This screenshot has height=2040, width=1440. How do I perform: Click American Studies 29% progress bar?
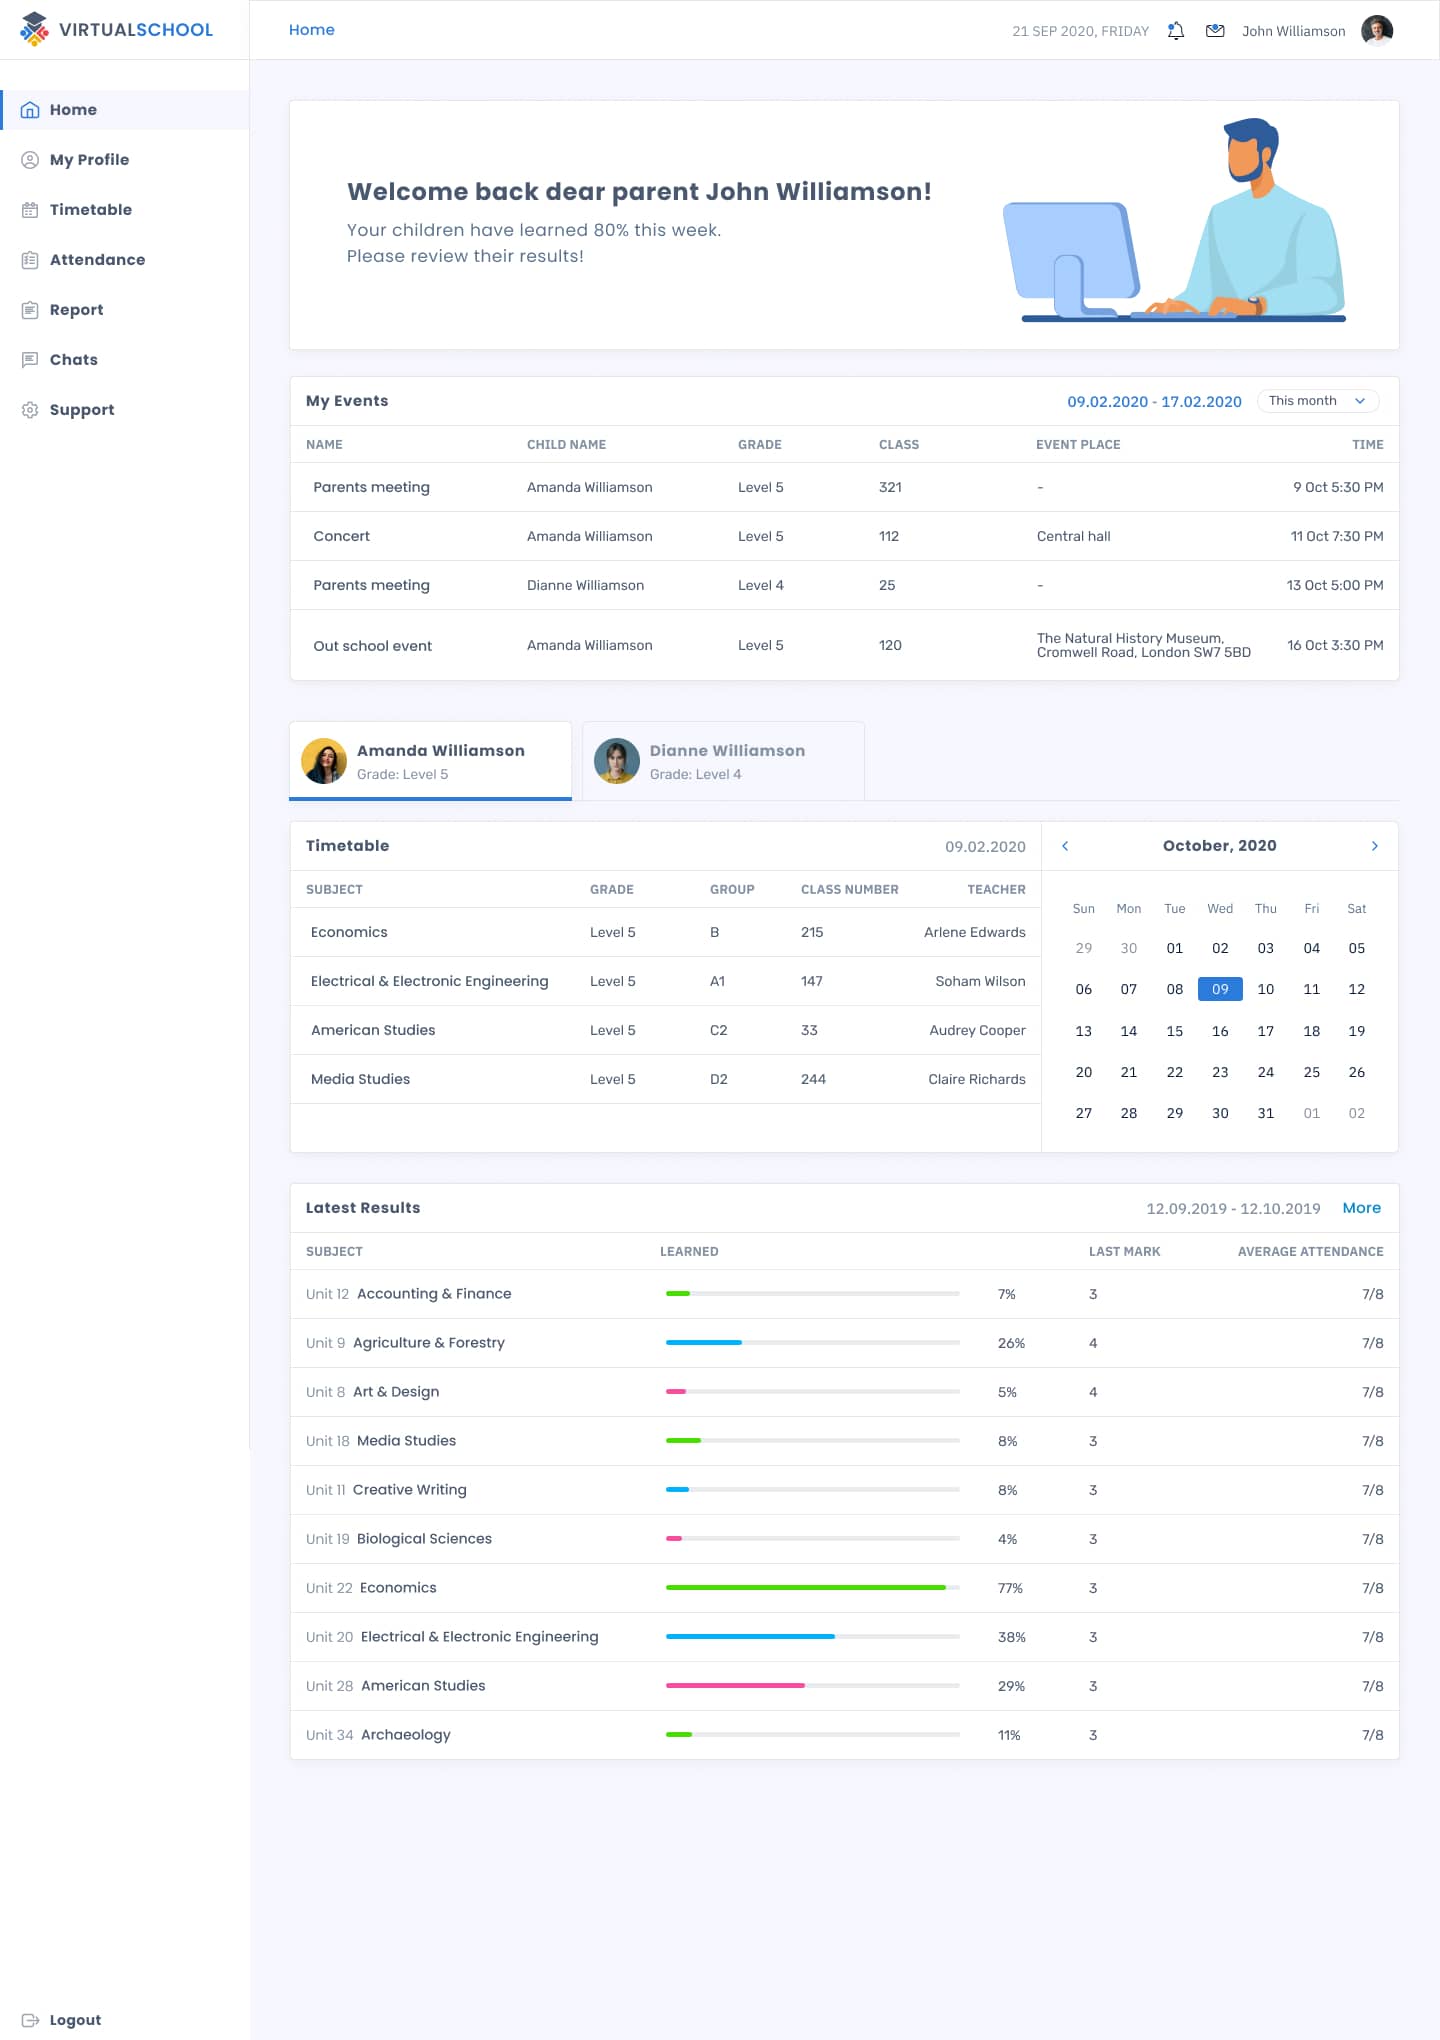coord(813,1685)
